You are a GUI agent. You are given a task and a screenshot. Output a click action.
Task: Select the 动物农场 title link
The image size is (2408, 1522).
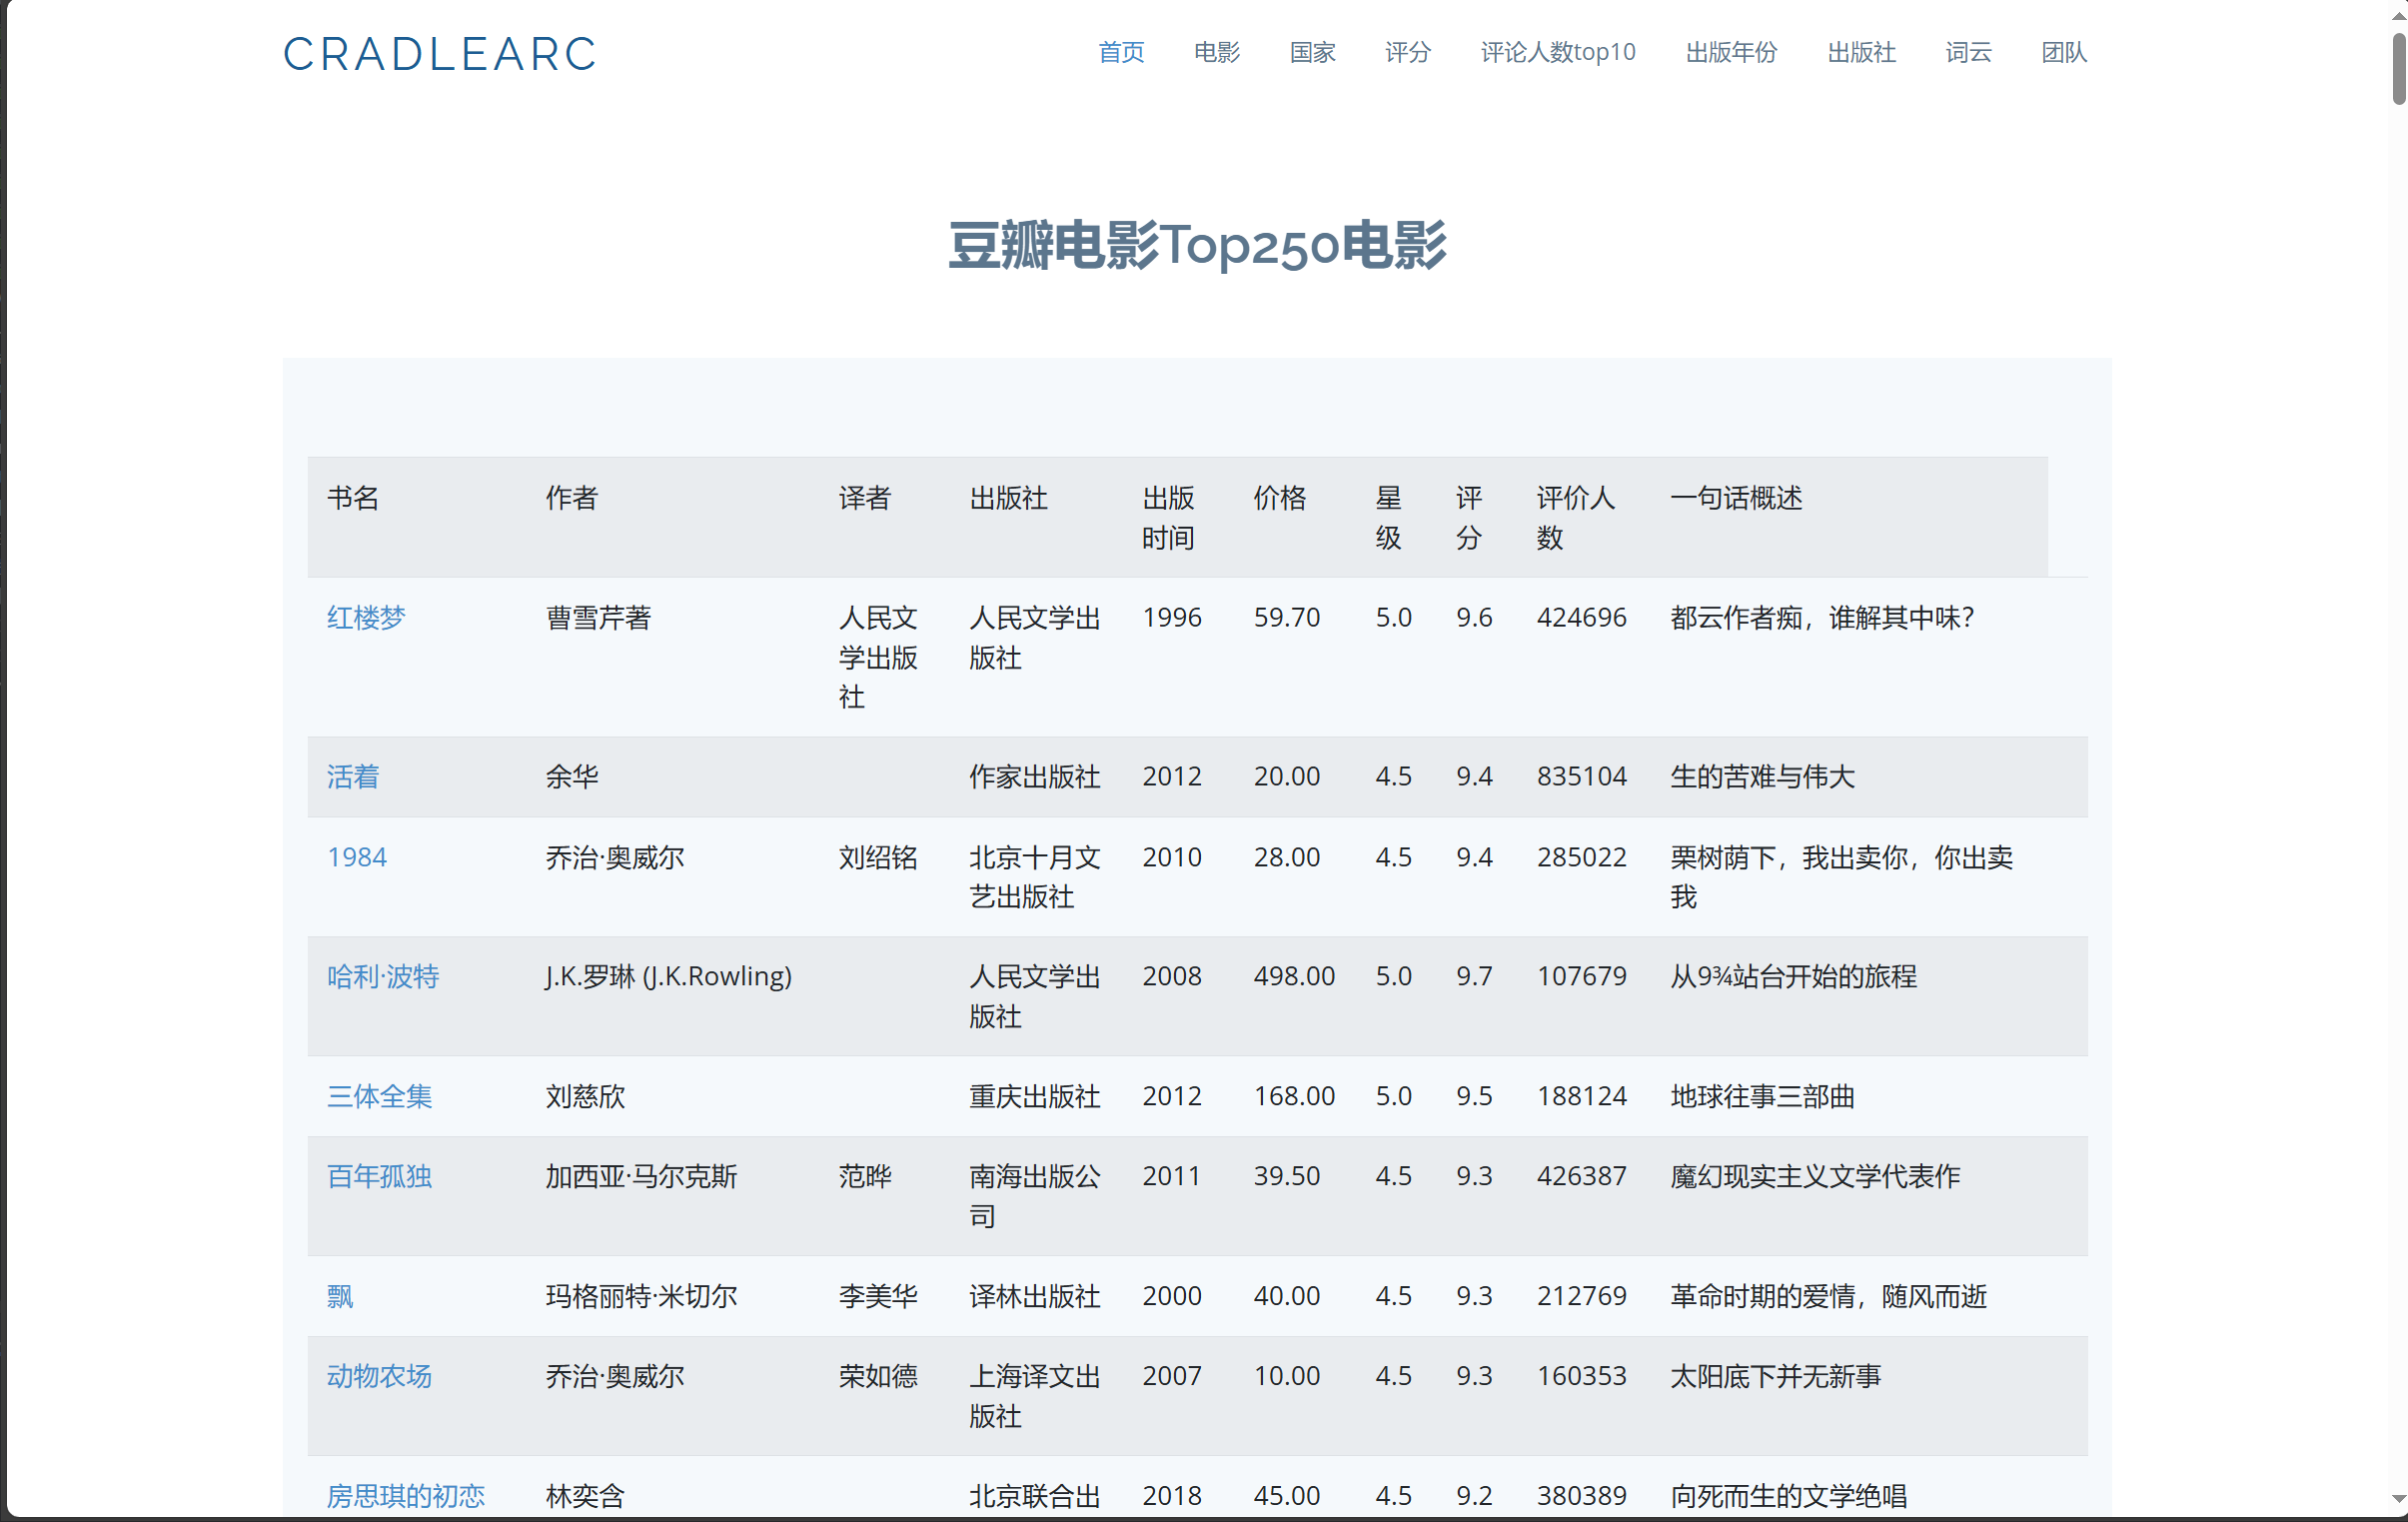379,1376
